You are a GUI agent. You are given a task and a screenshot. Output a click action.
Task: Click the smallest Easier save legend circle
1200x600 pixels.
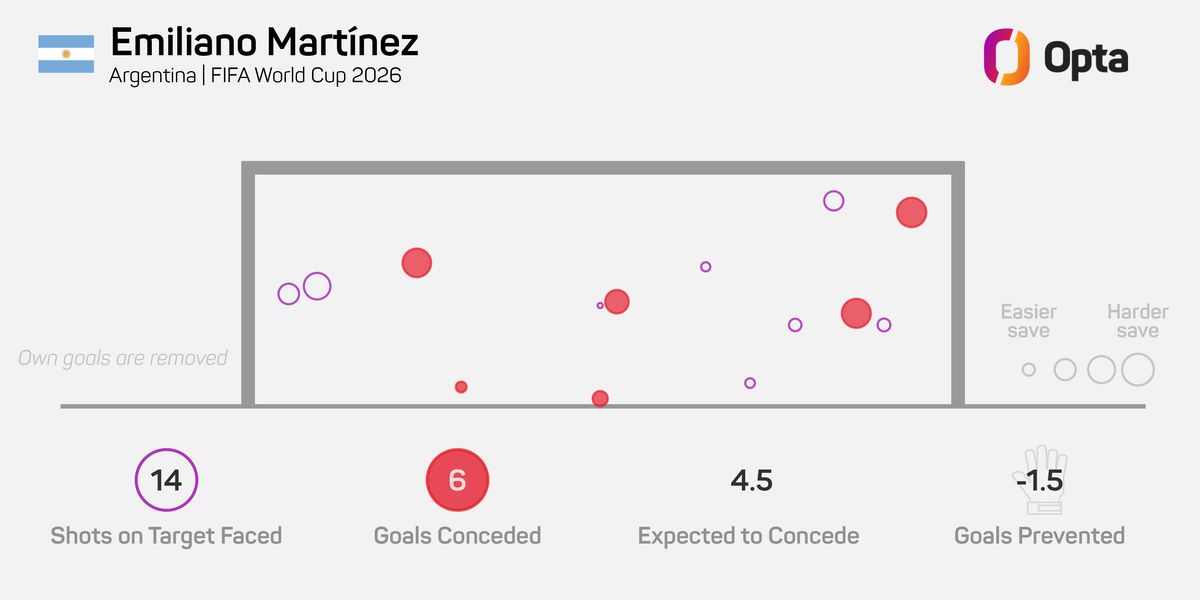pos(1029,370)
